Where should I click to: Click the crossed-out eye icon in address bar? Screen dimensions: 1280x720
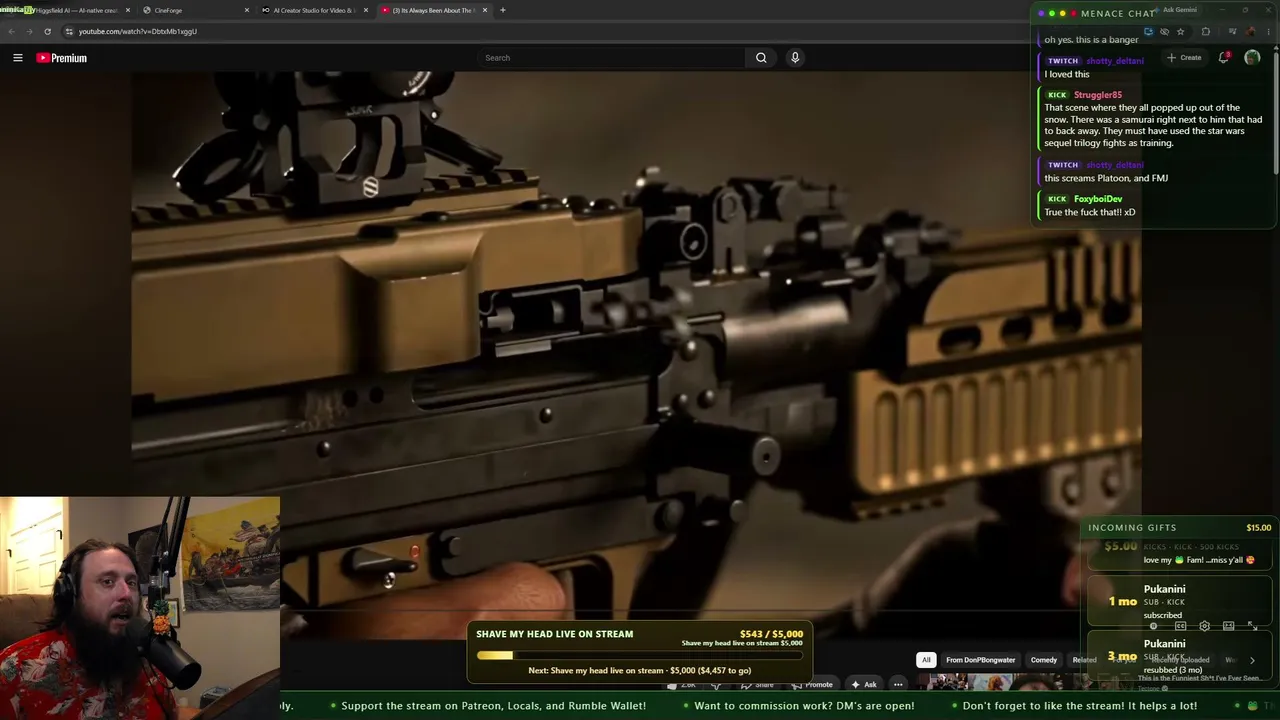tap(1165, 31)
